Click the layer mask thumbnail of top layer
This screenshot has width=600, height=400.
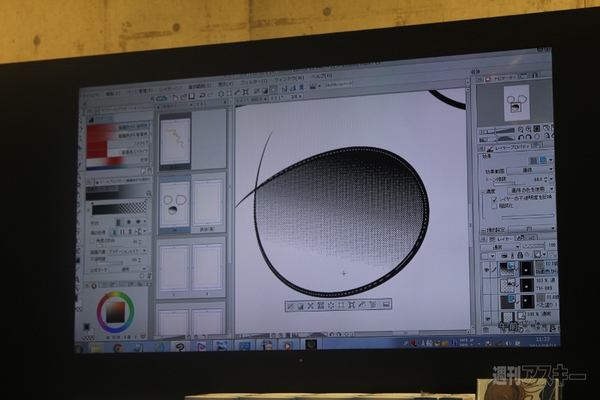(527, 267)
